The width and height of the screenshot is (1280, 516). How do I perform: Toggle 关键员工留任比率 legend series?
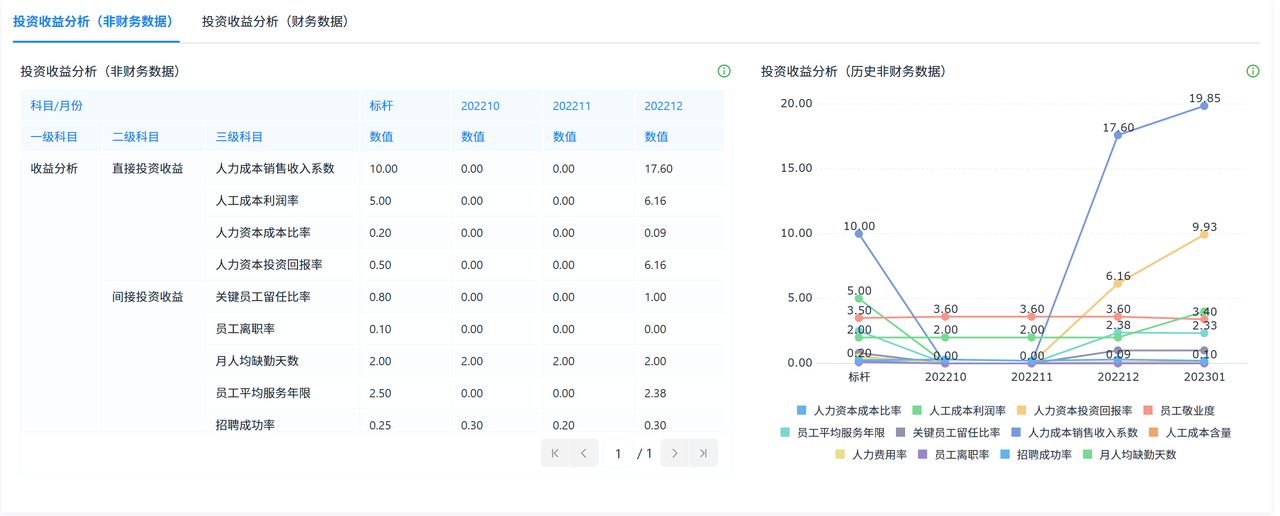(x=948, y=433)
